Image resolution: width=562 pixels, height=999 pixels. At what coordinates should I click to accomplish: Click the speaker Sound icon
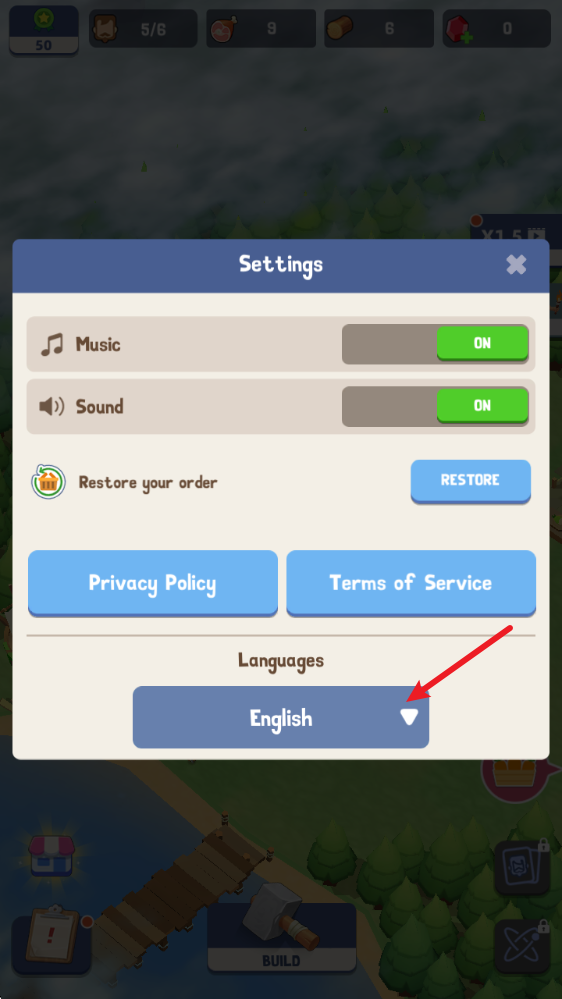[x=52, y=406]
